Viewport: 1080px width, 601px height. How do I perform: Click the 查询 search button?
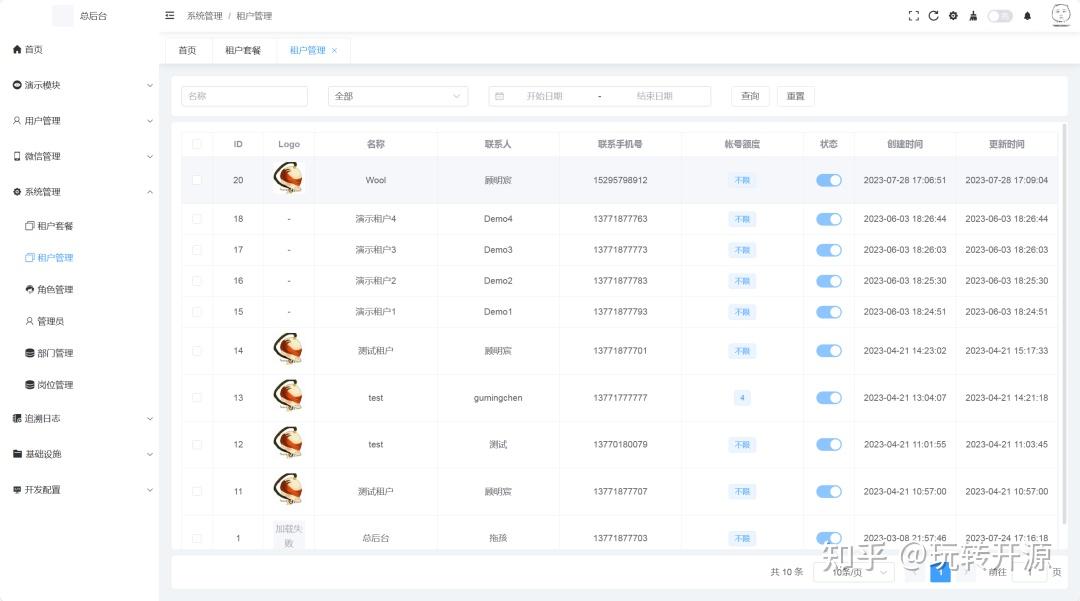(x=750, y=95)
